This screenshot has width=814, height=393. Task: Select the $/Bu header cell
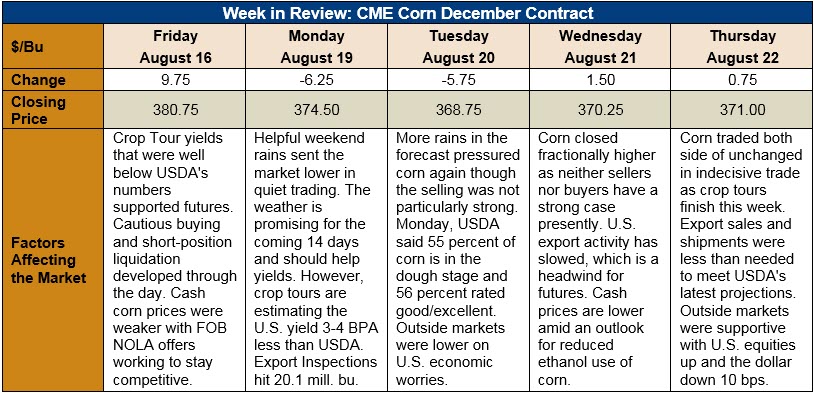[x=52, y=46]
